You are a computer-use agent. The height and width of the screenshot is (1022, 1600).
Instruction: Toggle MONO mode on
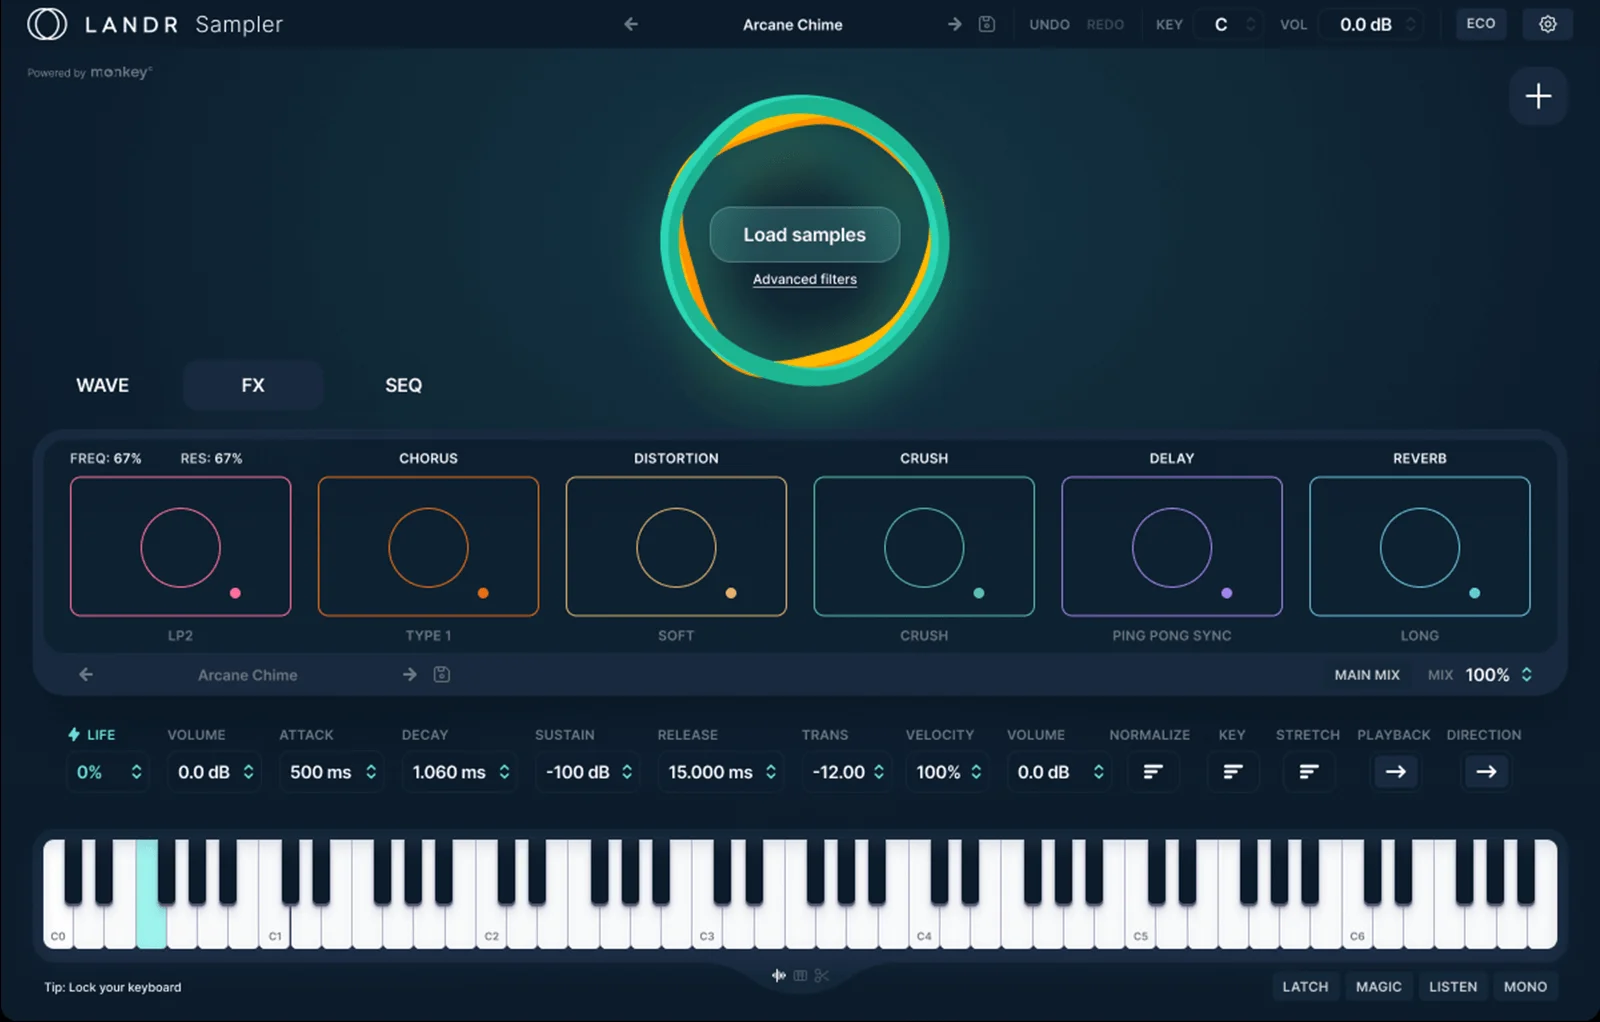1525,986
